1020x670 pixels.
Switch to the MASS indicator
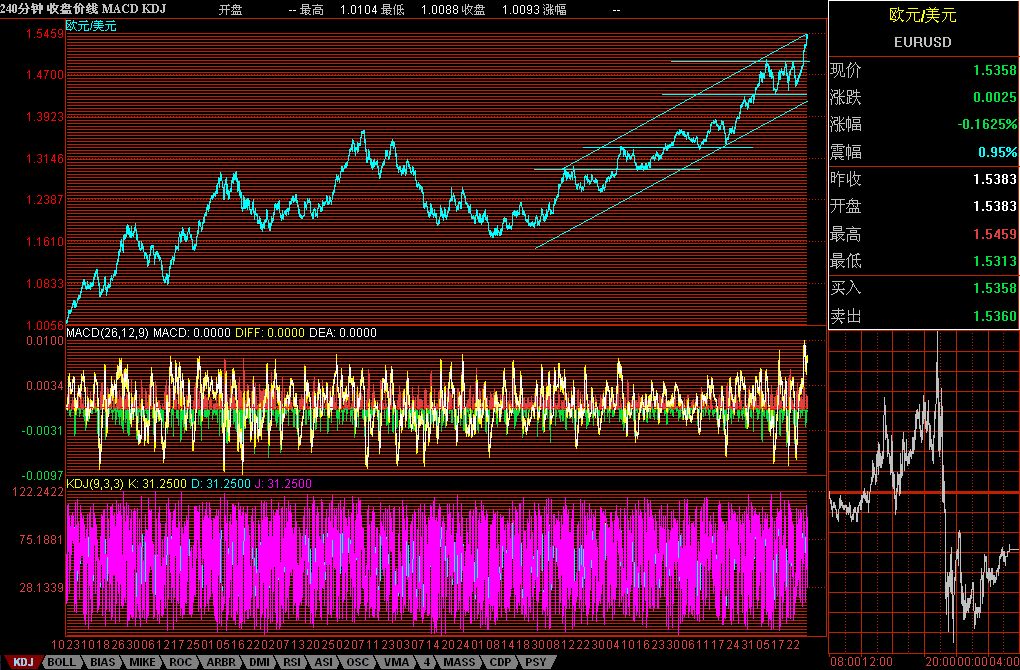click(x=457, y=662)
